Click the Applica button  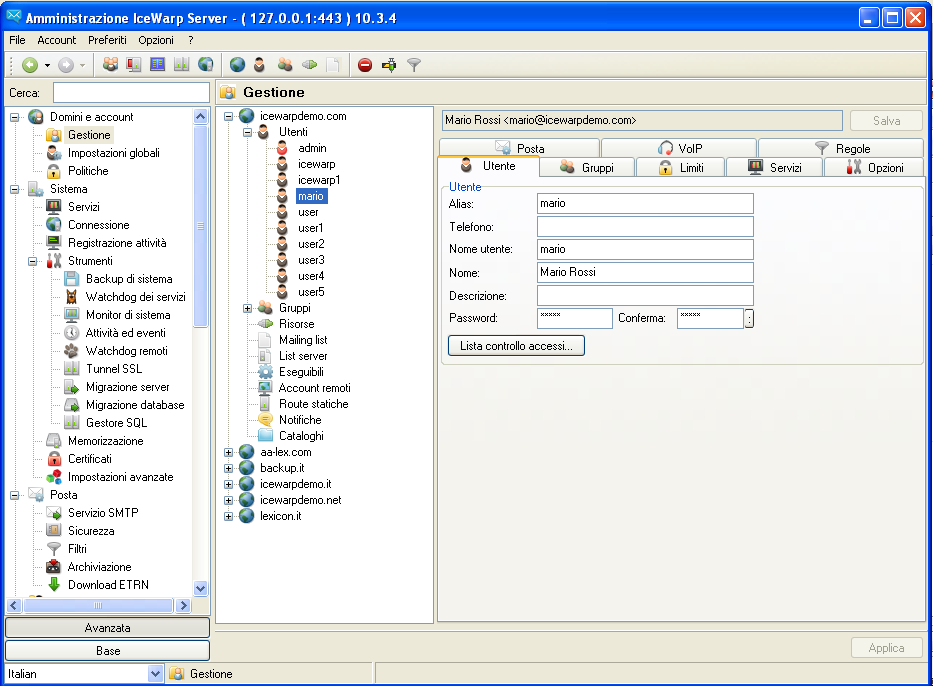[x=886, y=648]
